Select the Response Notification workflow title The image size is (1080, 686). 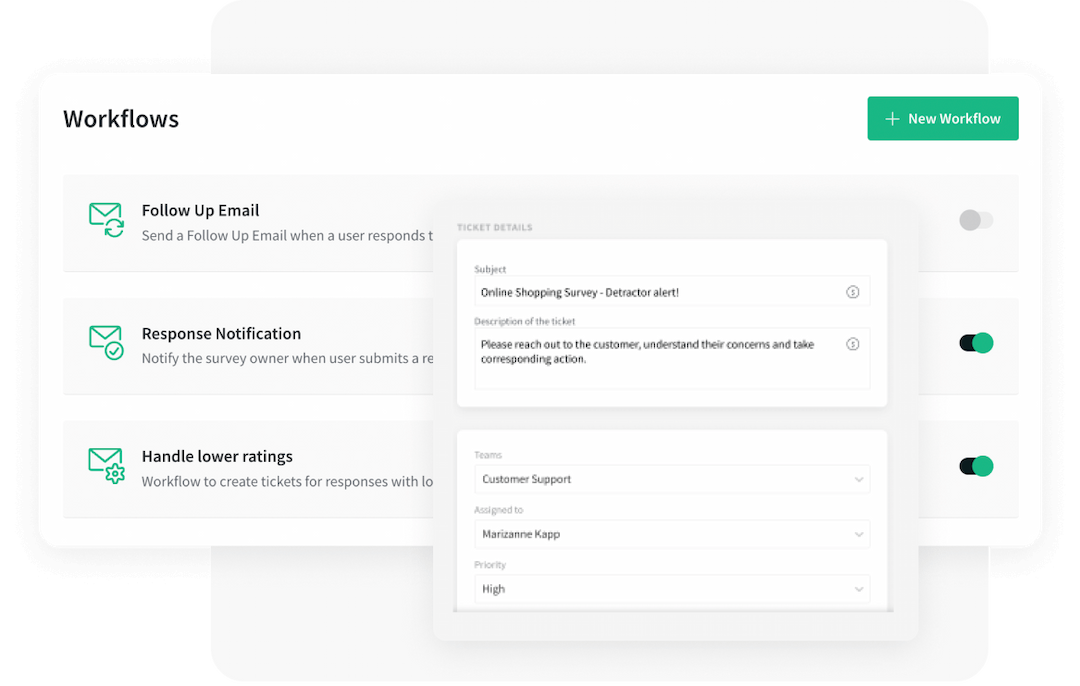point(221,333)
